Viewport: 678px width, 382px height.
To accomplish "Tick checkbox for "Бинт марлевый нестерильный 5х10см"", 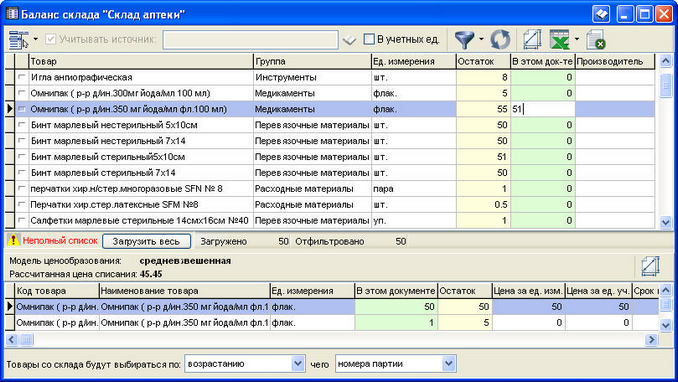I will (22, 125).
